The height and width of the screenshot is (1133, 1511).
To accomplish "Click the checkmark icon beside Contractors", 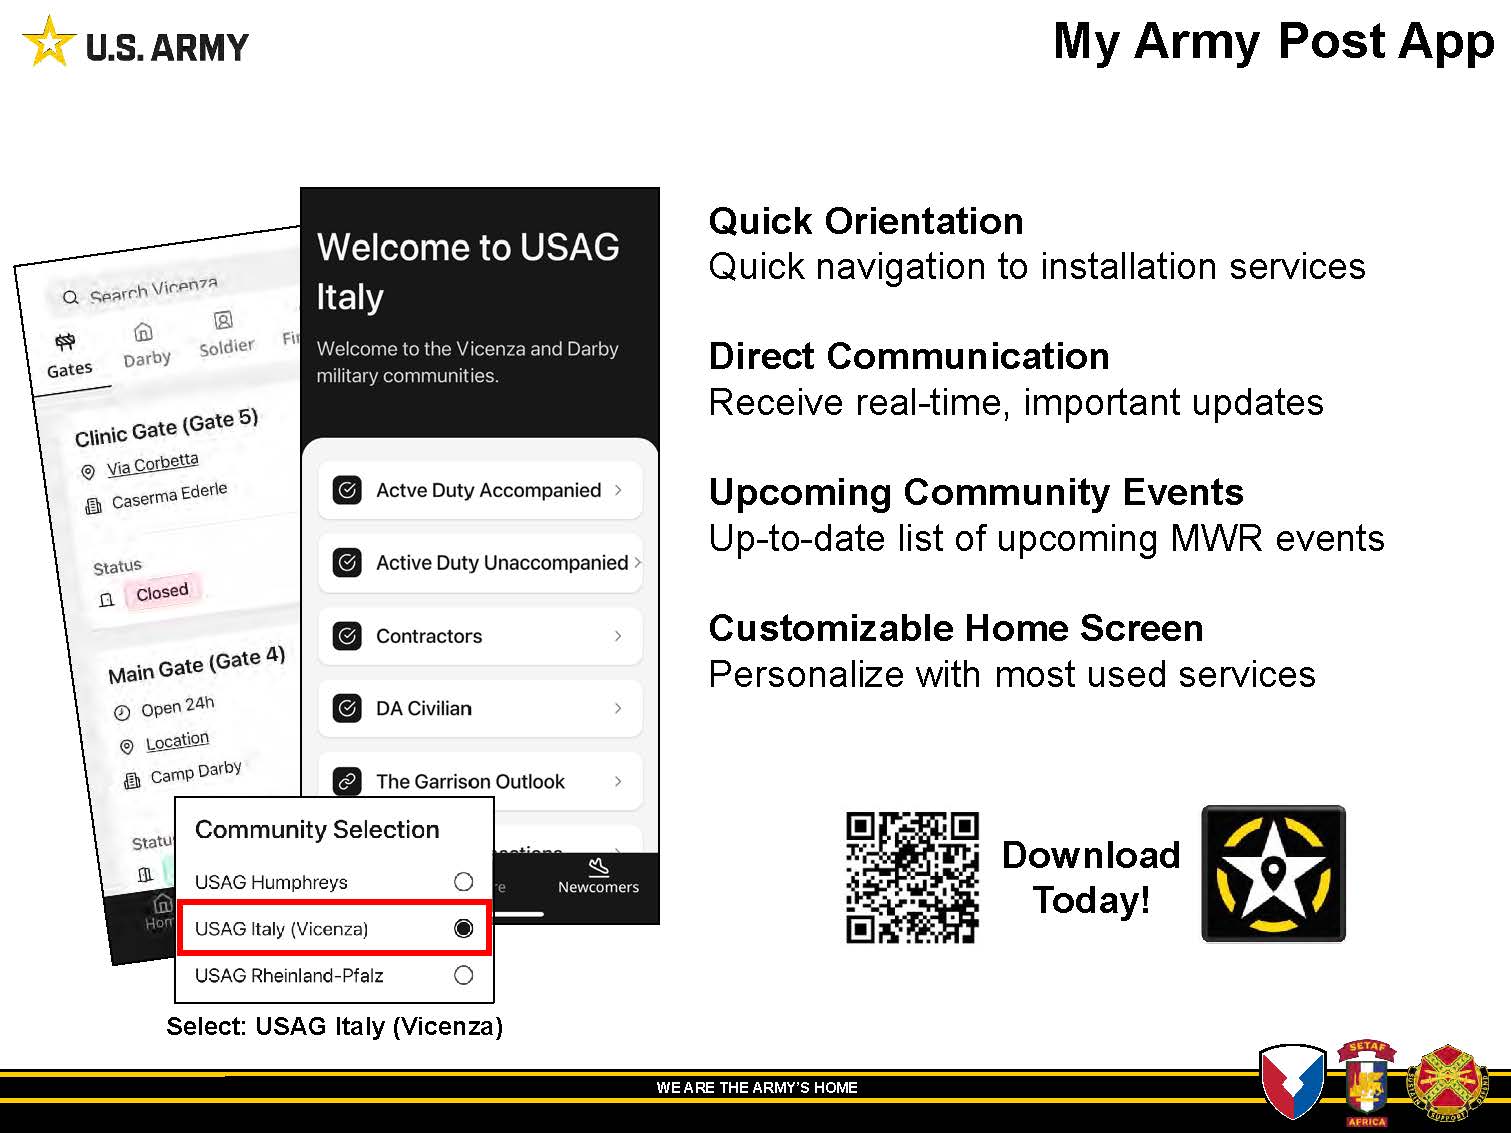I will point(347,636).
